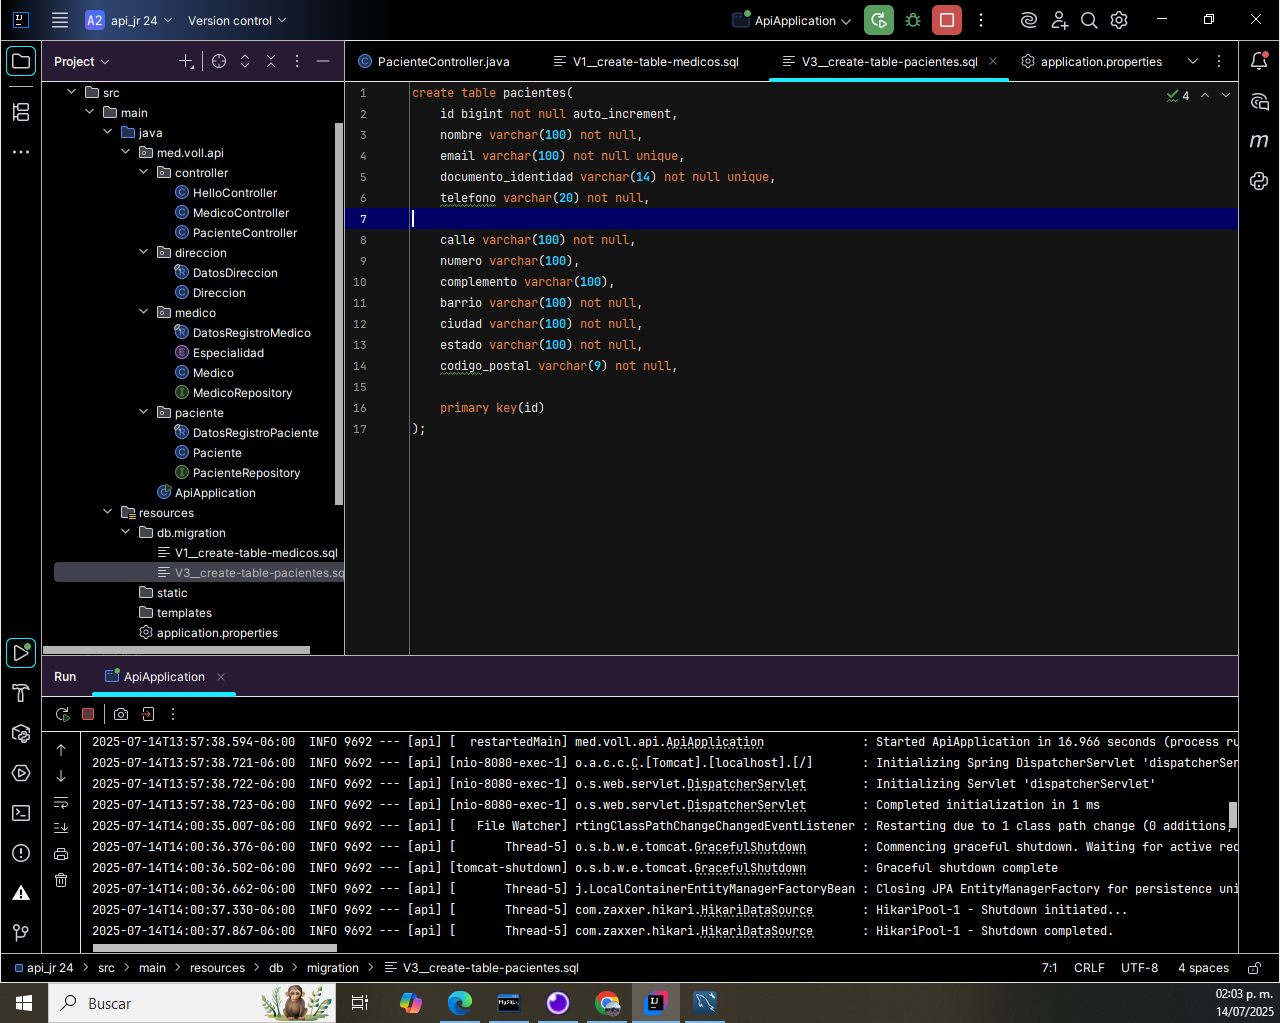Show the hidden editor tabs list
This screenshot has width=1280, height=1023.
(1193, 61)
